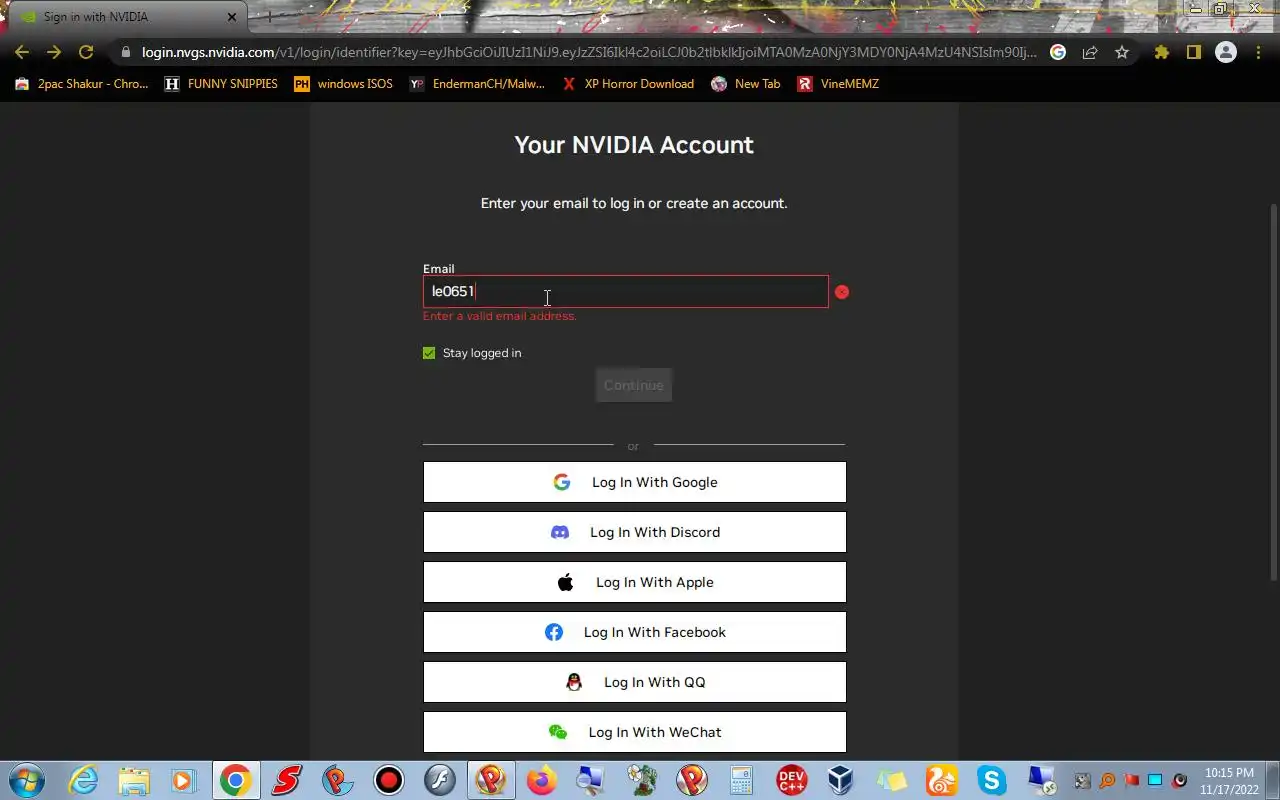Launch Dev-C++ from the taskbar
This screenshot has width=1280, height=800.
(x=791, y=780)
